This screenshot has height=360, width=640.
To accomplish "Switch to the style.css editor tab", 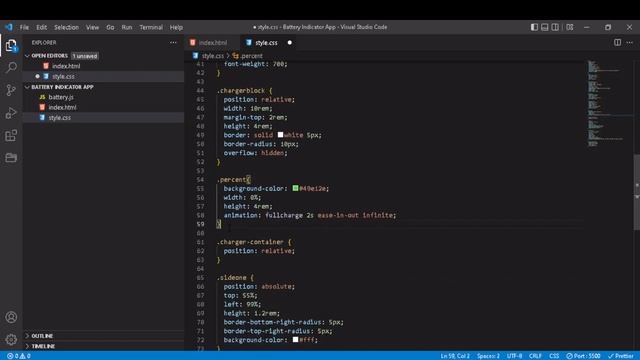I will point(266,42).
